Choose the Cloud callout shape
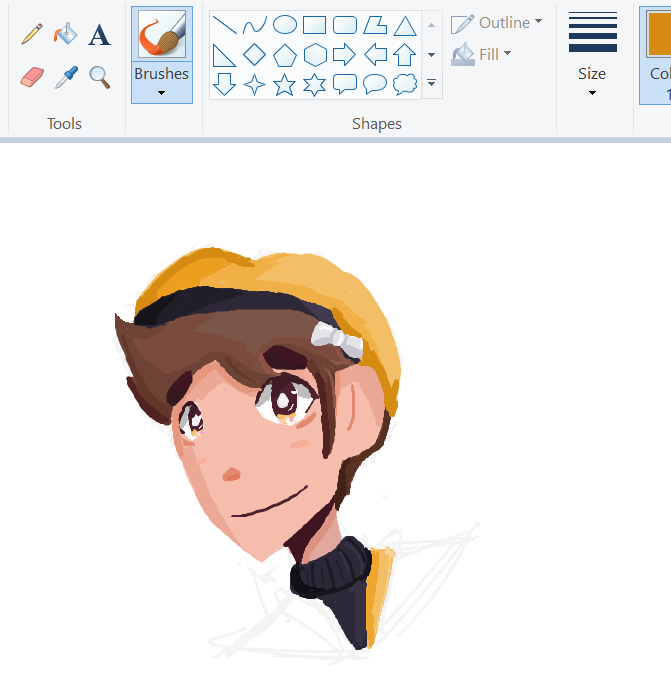 click(405, 84)
